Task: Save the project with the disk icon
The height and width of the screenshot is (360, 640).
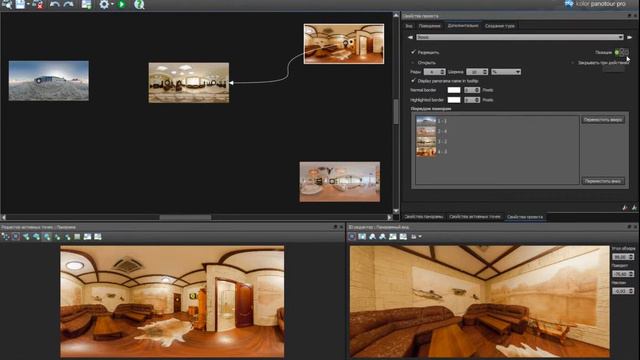Action: click(20, 4)
